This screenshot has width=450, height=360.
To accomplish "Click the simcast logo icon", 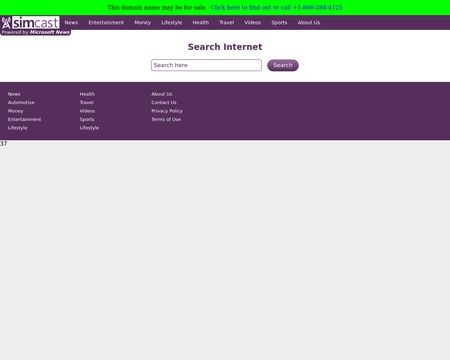I will (x=30, y=23).
